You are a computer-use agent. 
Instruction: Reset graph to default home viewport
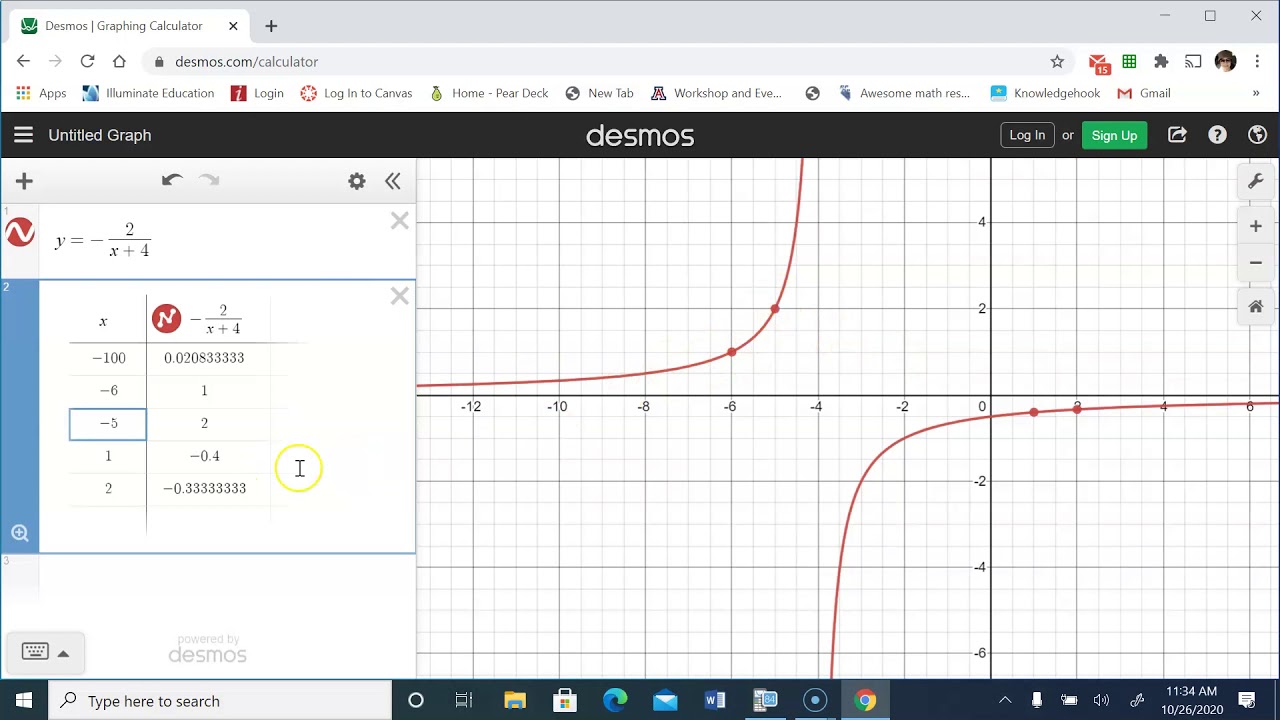(x=1255, y=307)
